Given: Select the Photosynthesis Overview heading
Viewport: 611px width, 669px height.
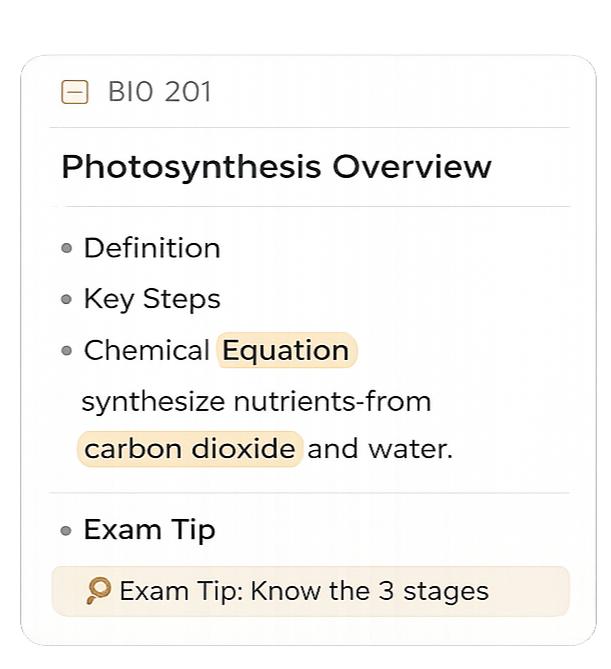Looking at the screenshot, I should [x=276, y=167].
